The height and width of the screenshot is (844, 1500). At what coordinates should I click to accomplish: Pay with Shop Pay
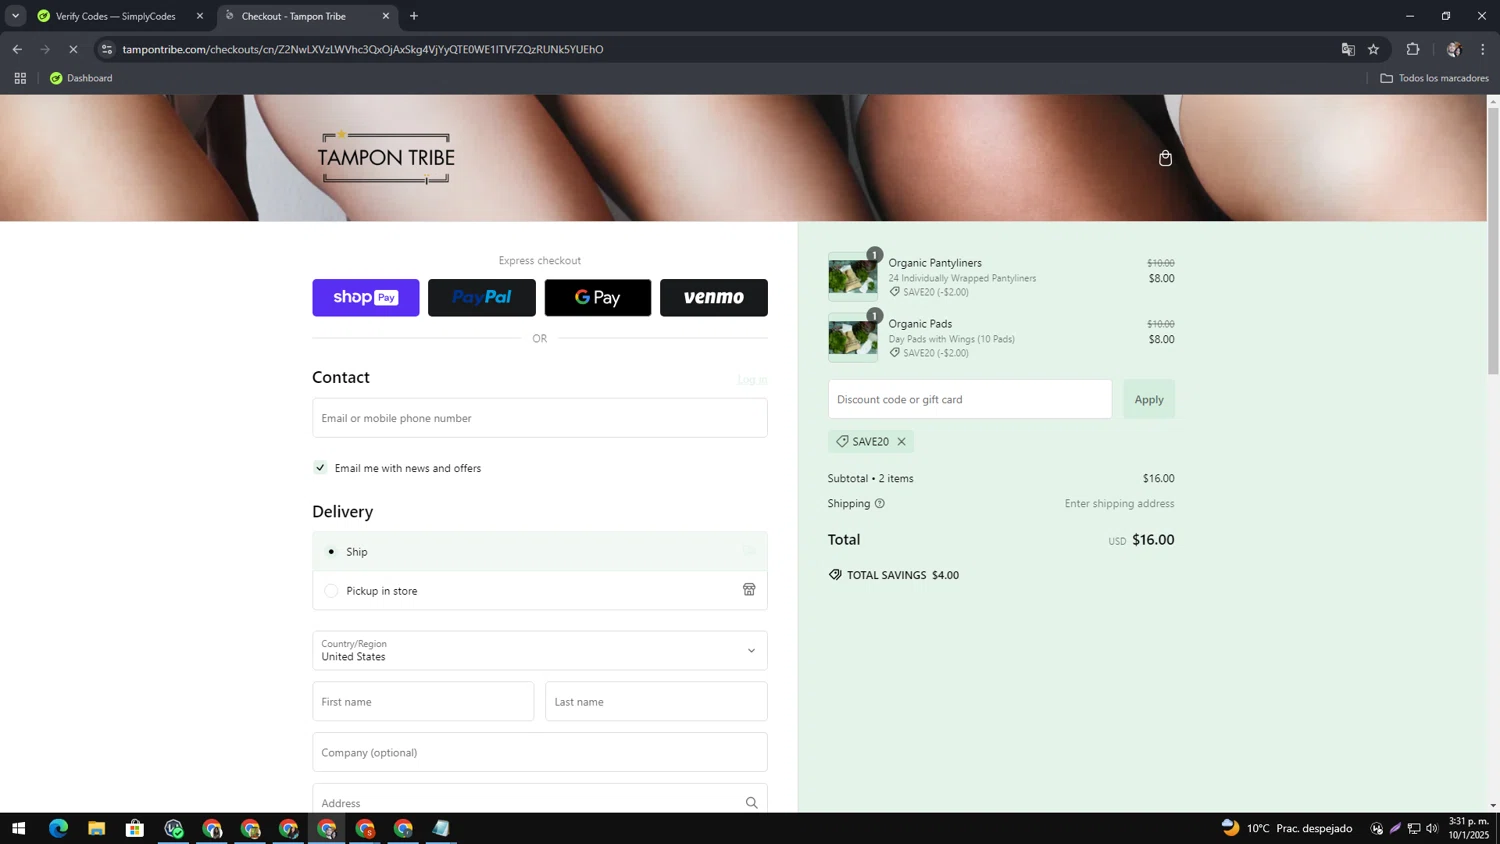tap(366, 298)
